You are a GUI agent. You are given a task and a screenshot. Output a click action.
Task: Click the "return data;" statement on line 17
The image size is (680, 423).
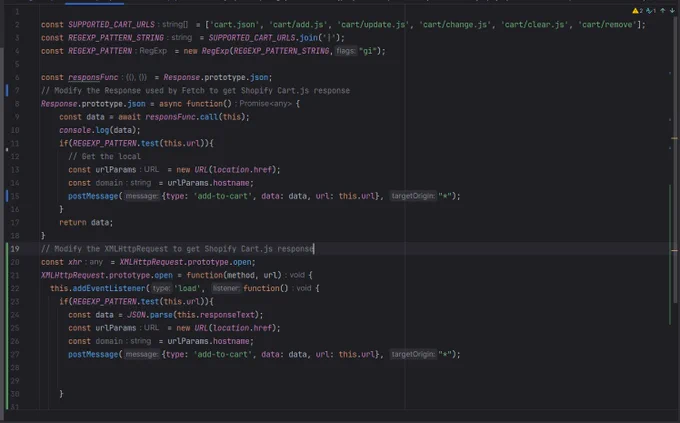[x=86, y=223]
